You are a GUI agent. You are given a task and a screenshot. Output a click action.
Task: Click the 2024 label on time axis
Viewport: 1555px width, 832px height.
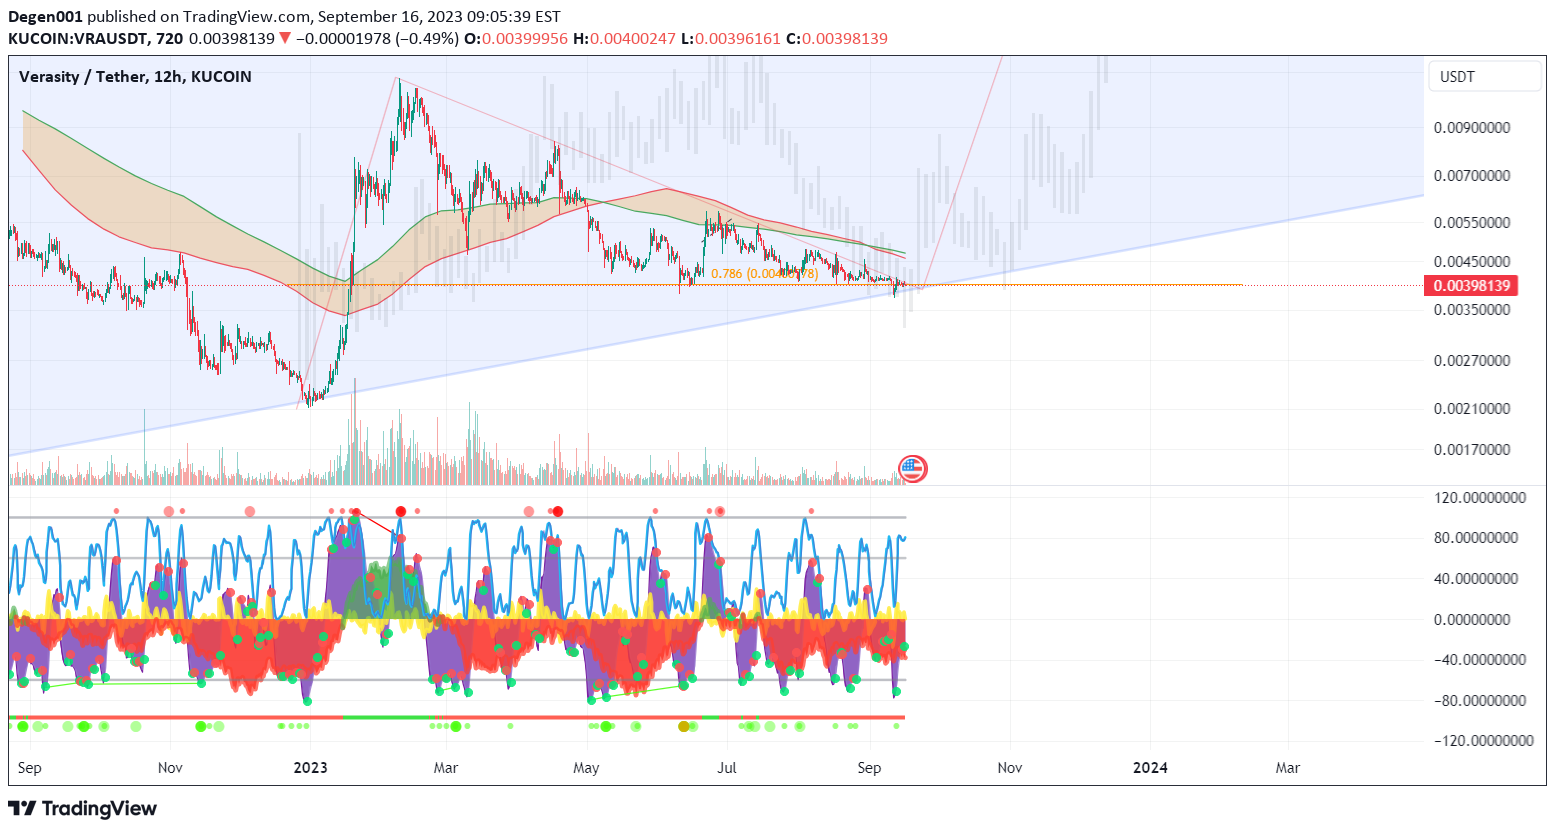click(1150, 768)
